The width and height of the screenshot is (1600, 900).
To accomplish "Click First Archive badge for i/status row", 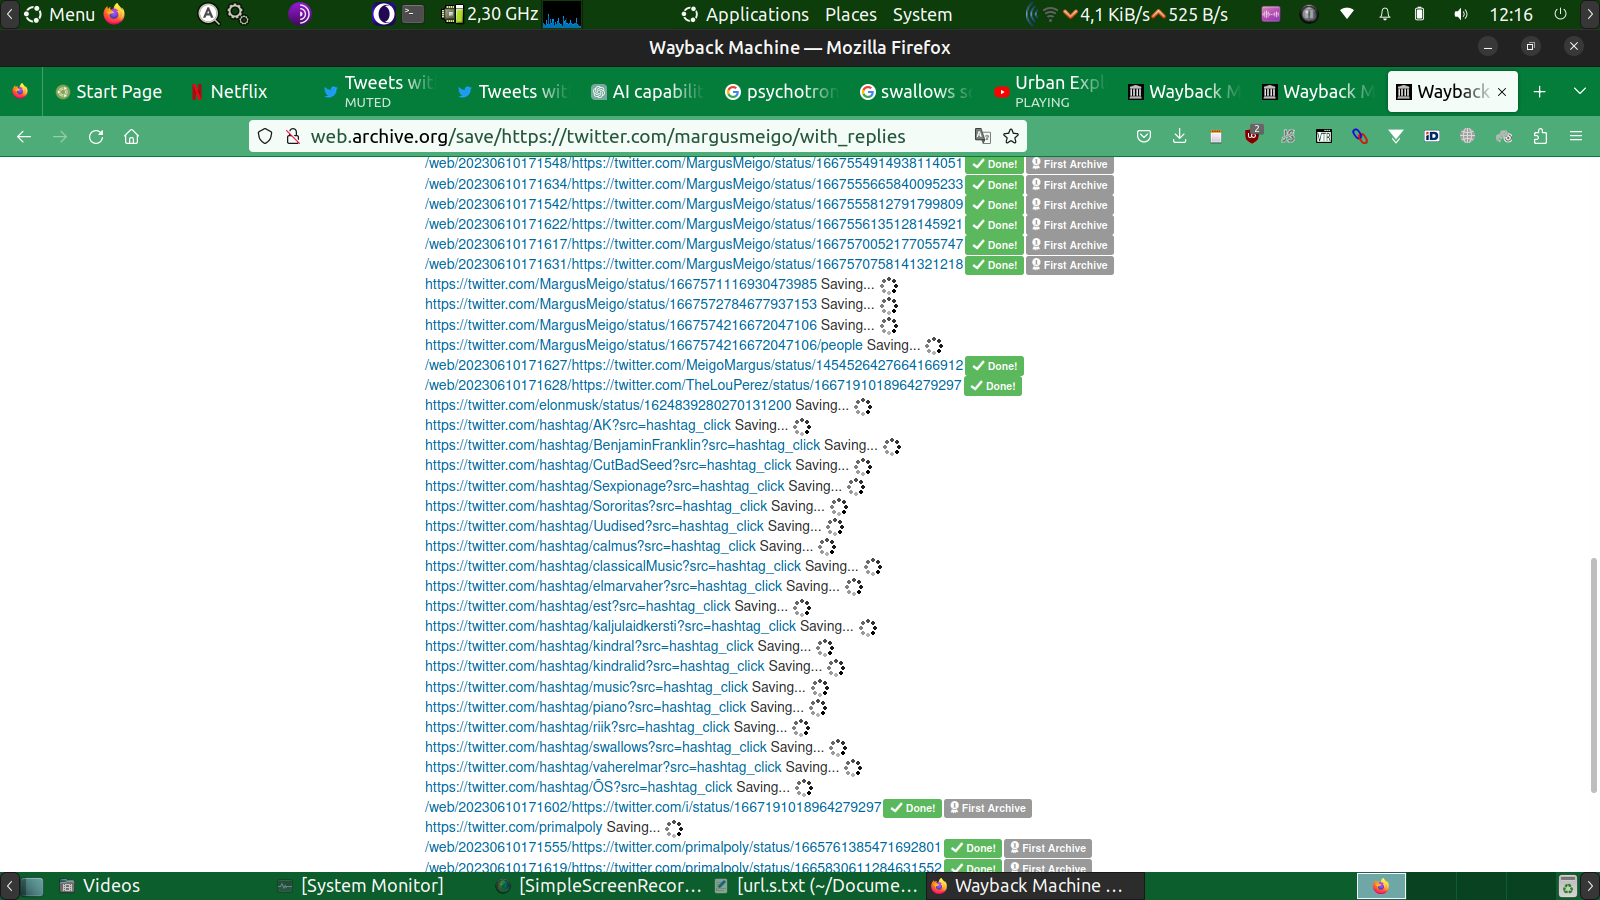I will [x=988, y=808].
